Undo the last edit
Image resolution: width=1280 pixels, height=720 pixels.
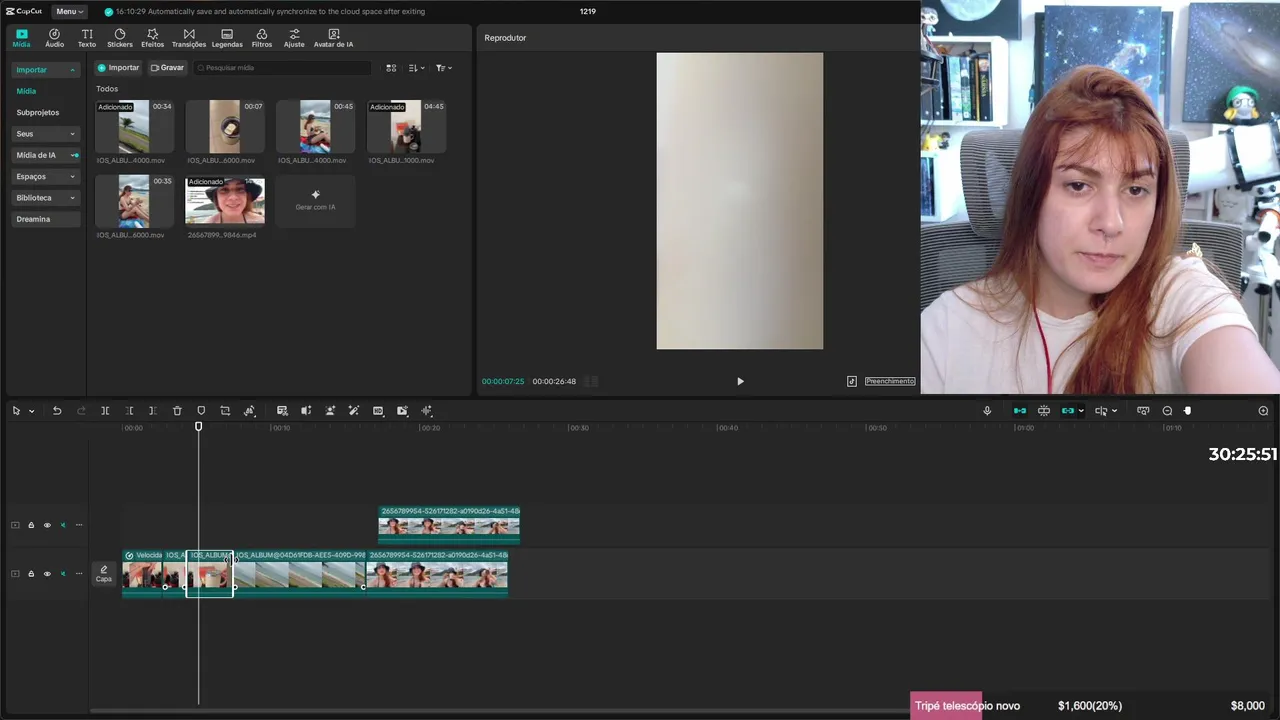[x=57, y=411]
